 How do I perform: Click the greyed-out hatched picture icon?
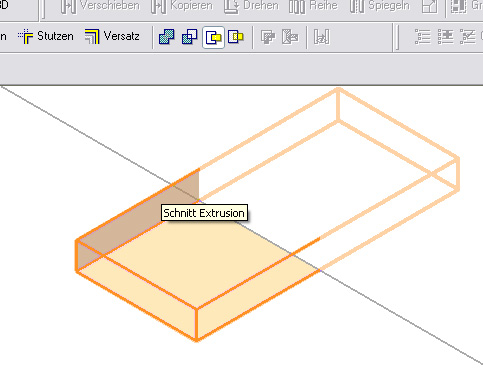[290, 37]
